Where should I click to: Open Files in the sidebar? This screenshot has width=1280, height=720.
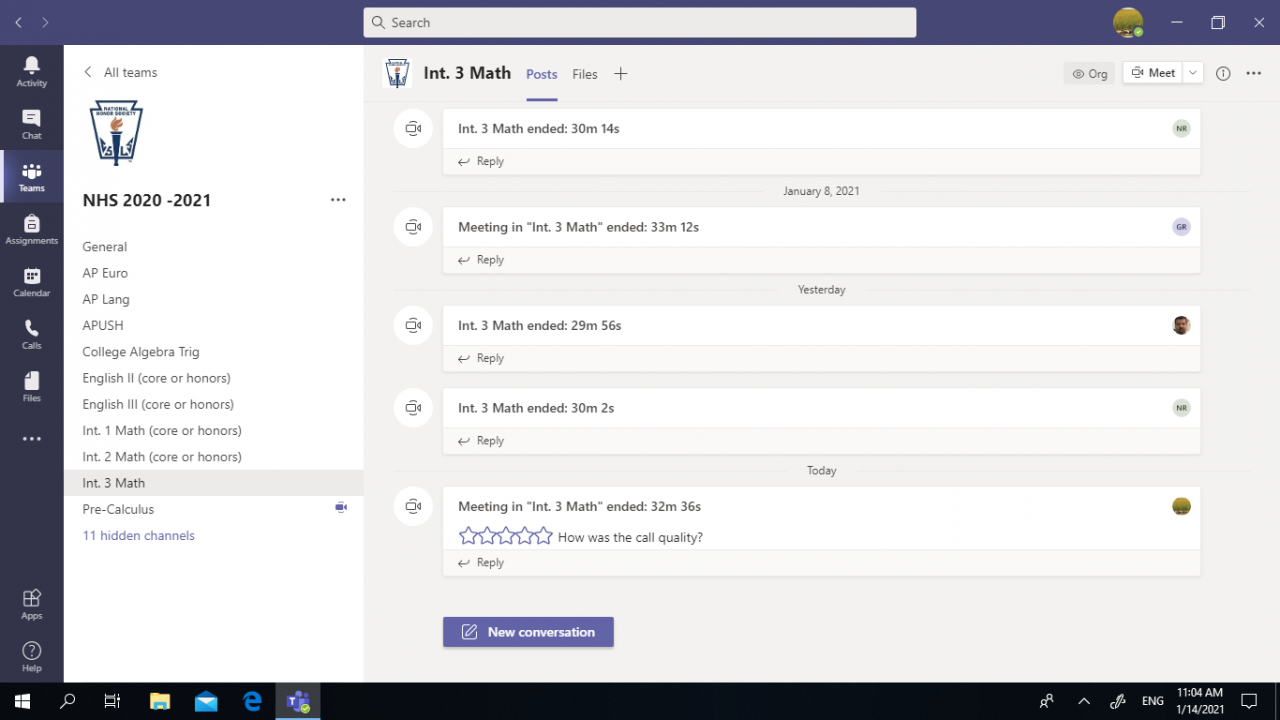point(32,387)
